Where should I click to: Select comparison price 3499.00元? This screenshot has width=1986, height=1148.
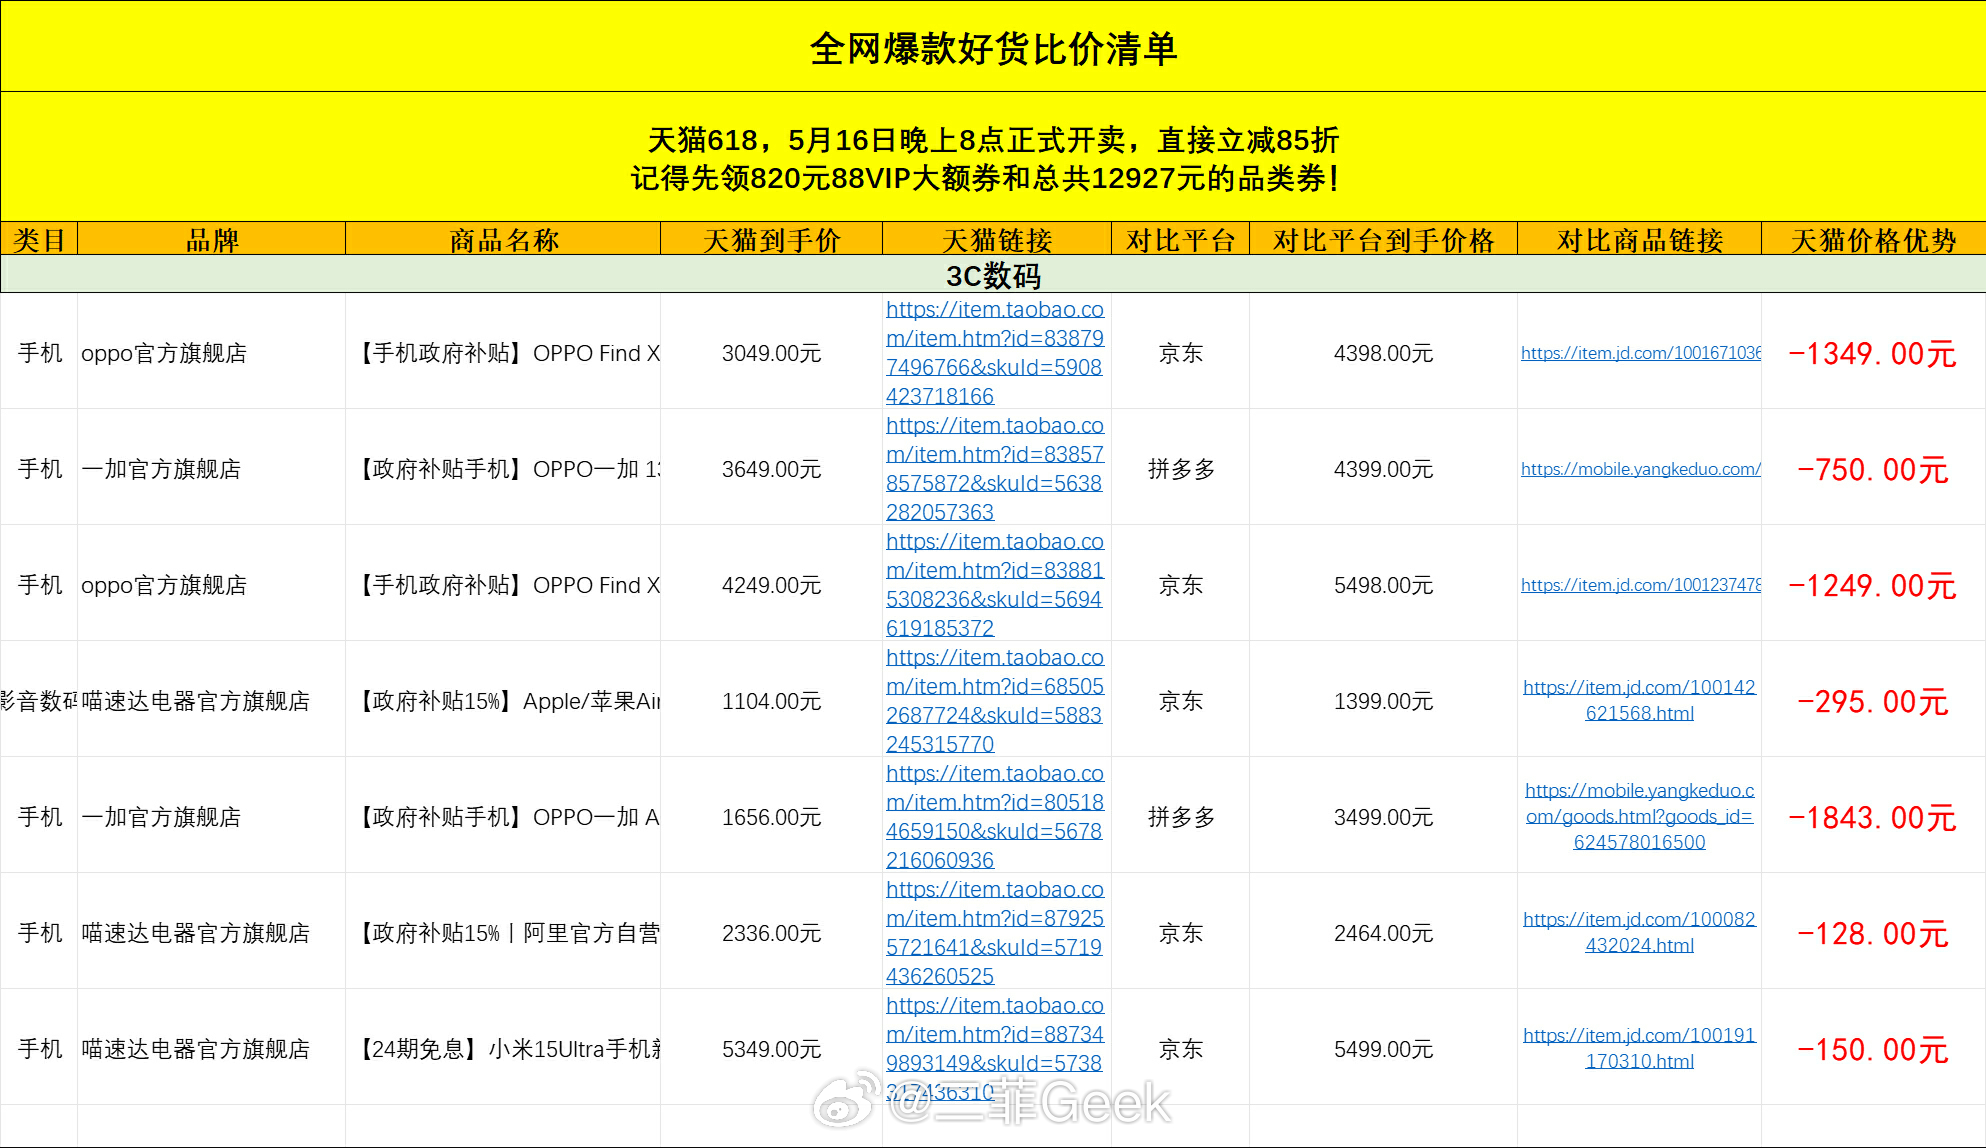pyautogui.click(x=1383, y=817)
